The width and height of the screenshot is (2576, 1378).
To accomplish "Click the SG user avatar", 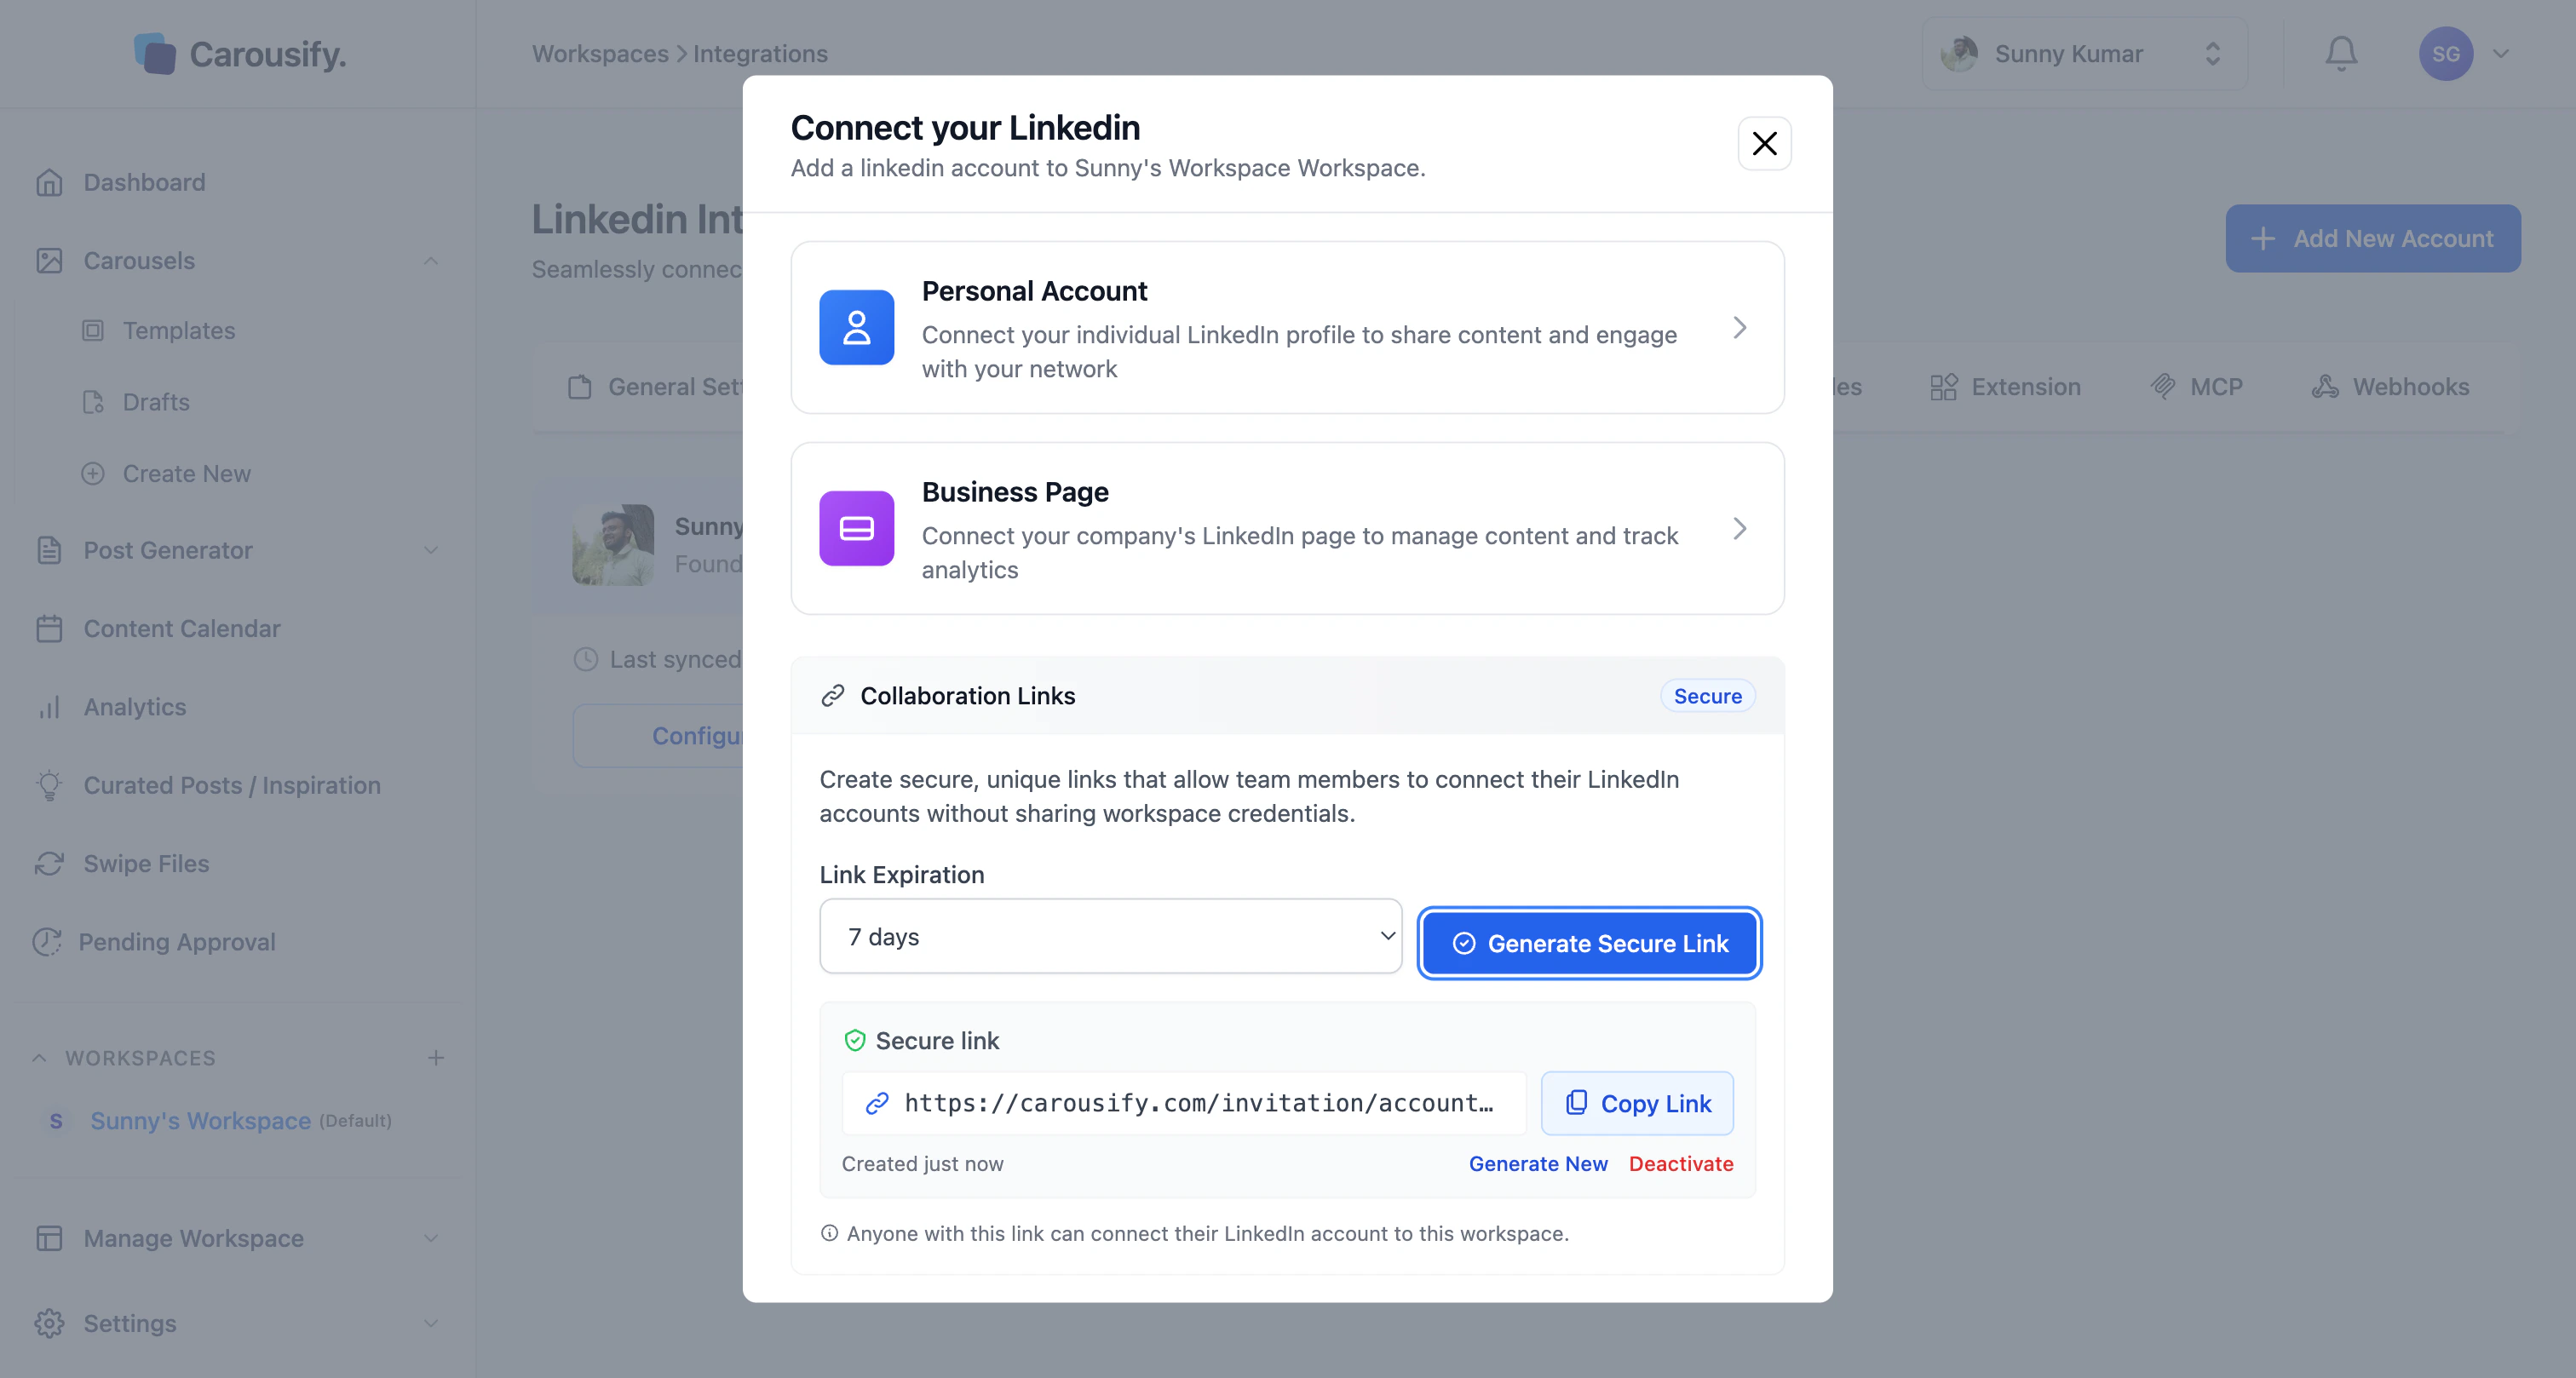I will pos(2446,53).
